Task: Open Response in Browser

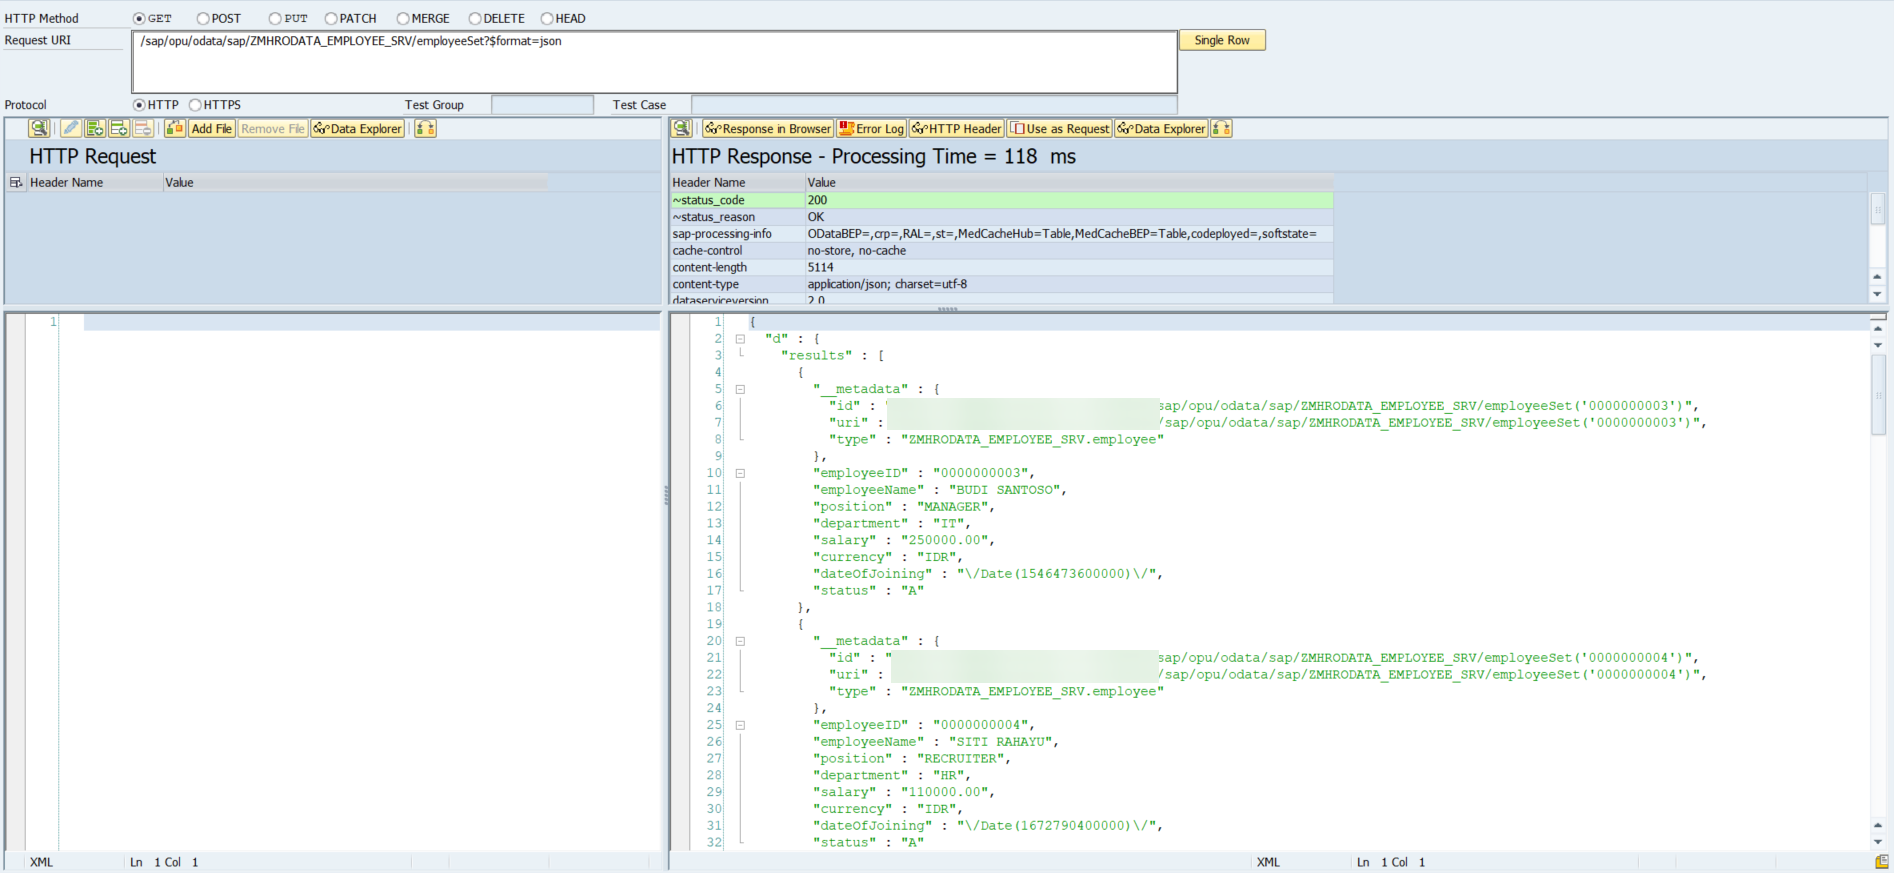Action: click(768, 129)
